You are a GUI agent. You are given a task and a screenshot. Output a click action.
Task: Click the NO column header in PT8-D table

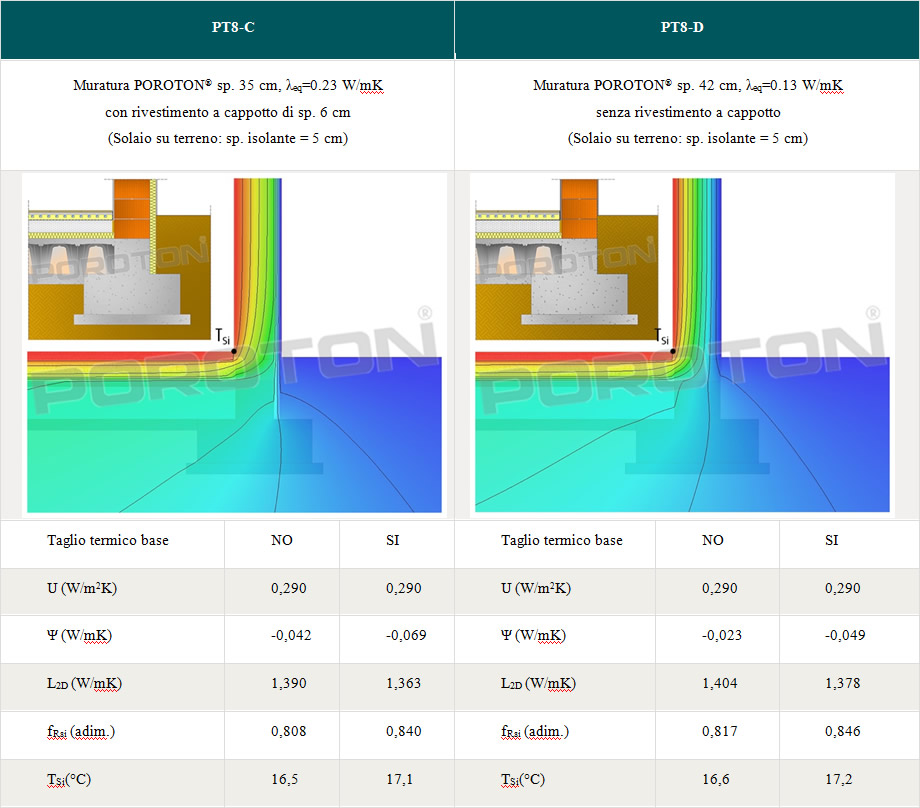(712, 540)
